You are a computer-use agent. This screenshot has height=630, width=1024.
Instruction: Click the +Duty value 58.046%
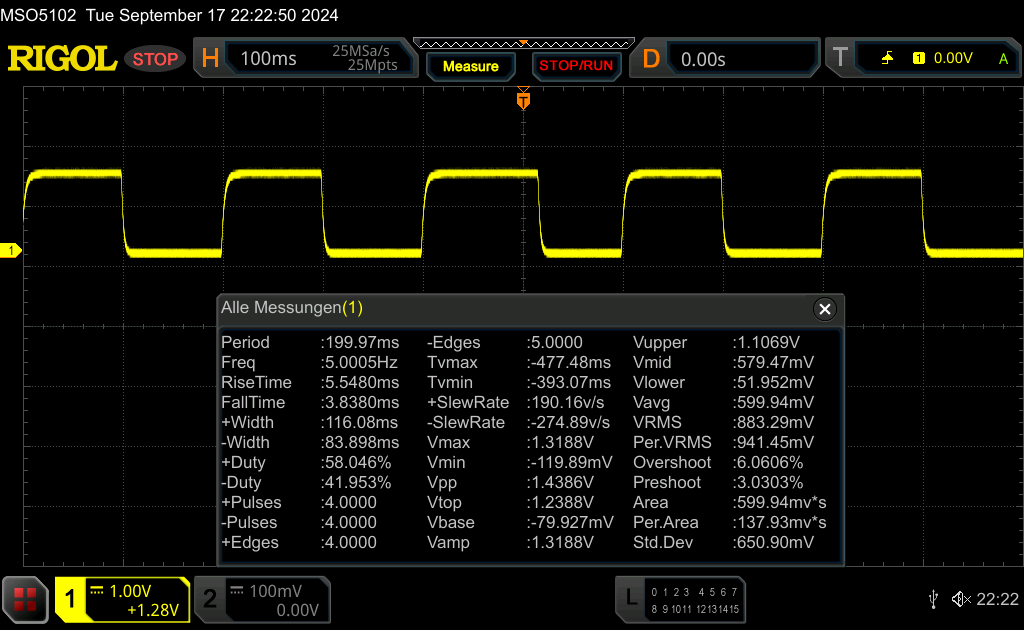tap(356, 462)
